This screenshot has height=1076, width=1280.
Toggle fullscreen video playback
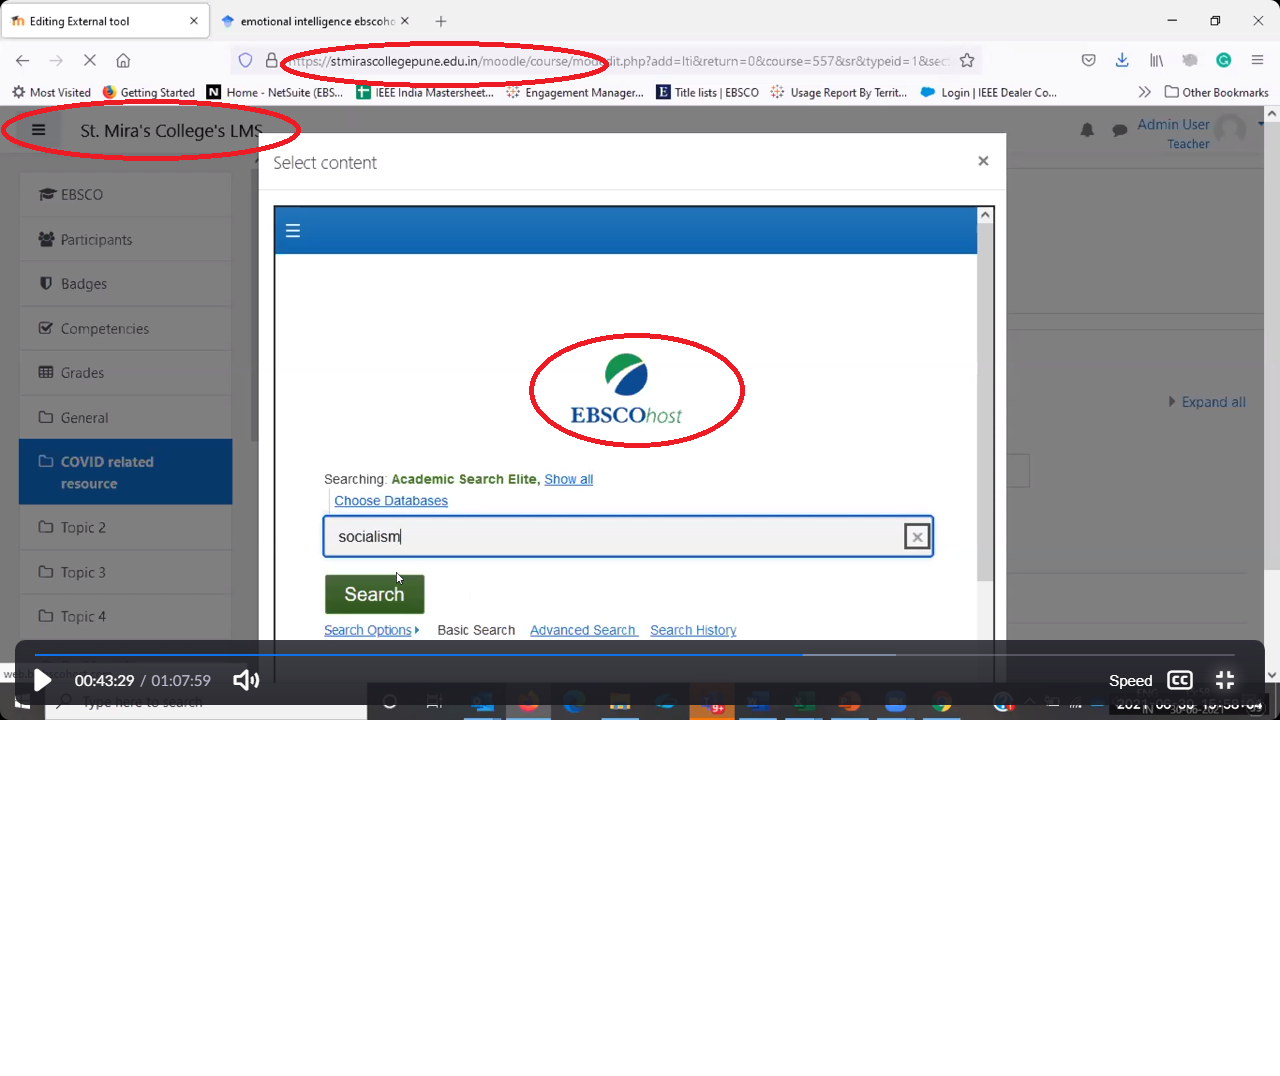point(1224,680)
